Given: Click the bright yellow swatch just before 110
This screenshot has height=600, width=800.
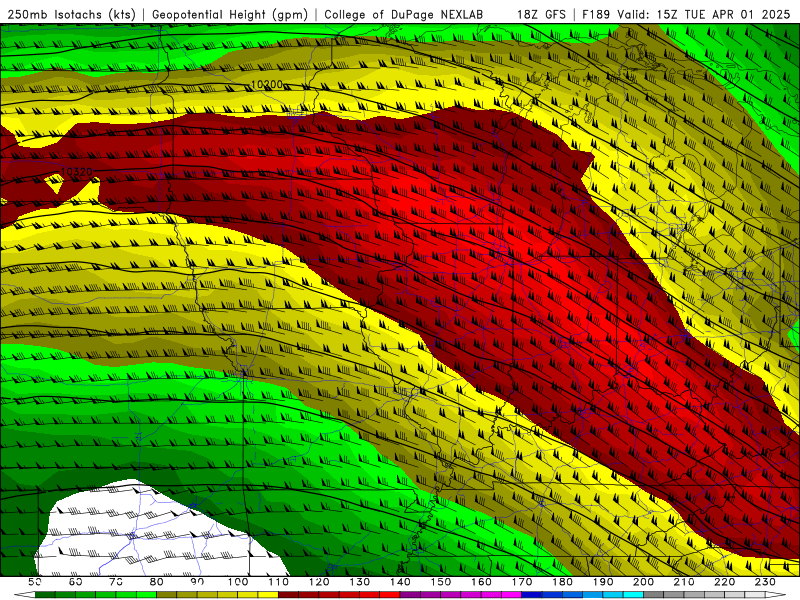Looking at the screenshot, I should click(x=268, y=595).
